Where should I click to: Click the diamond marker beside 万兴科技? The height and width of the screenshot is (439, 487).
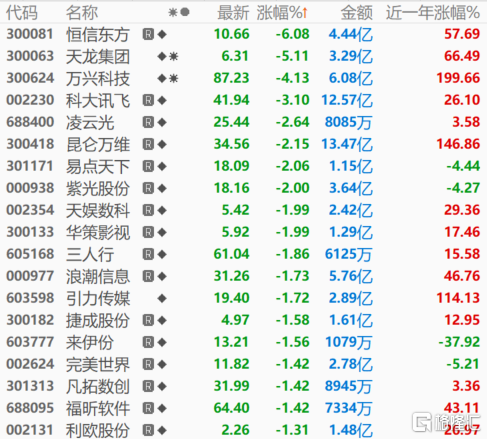tap(162, 78)
